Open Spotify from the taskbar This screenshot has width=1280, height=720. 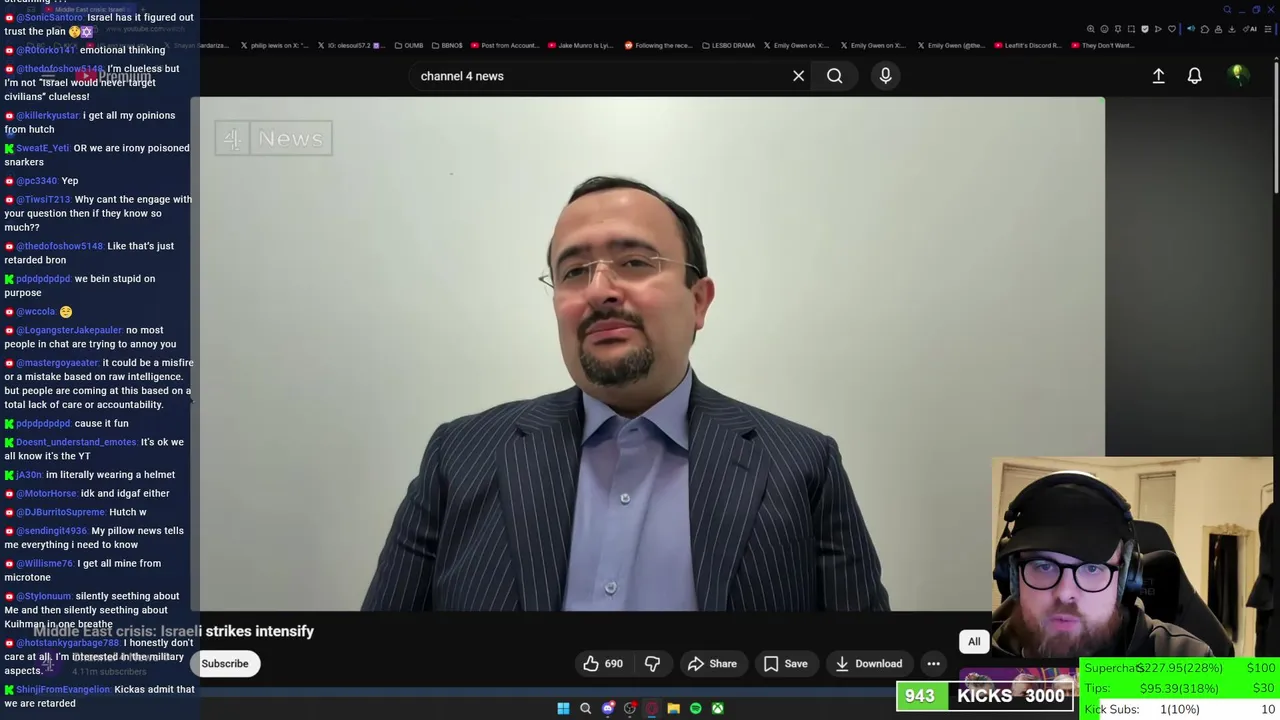(x=695, y=708)
